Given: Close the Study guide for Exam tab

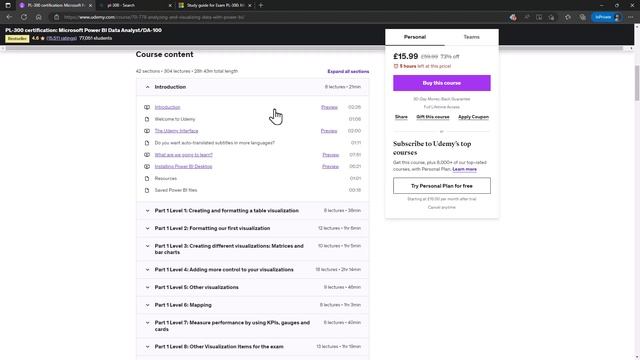Looking at the screenshot, I should click(x=249, y=6).
